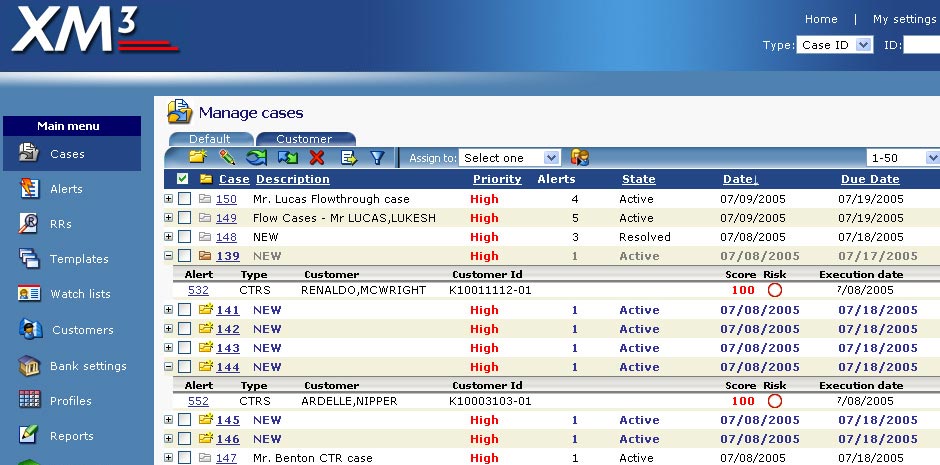Click the Home link
This screenshot has width=940, height=465.
pyautogui.click(x=821, y=19)
